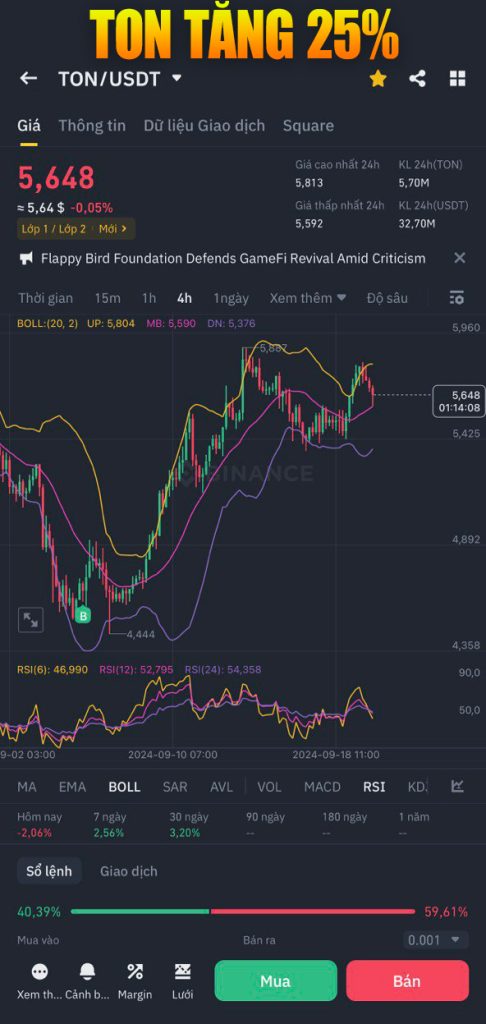Open the Lớp 1 / Lớp 2 Mới tag
The height and width of the screenshot is (1024, 486).
click(76, 229)
